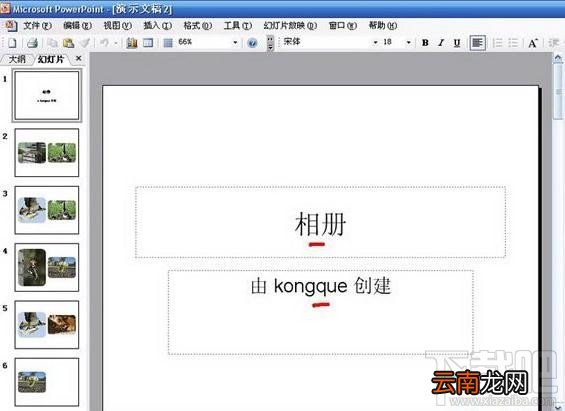Viewport: 565px width, 411px height.
Task: Click the Increase Font Size icon
Action: 533,43
